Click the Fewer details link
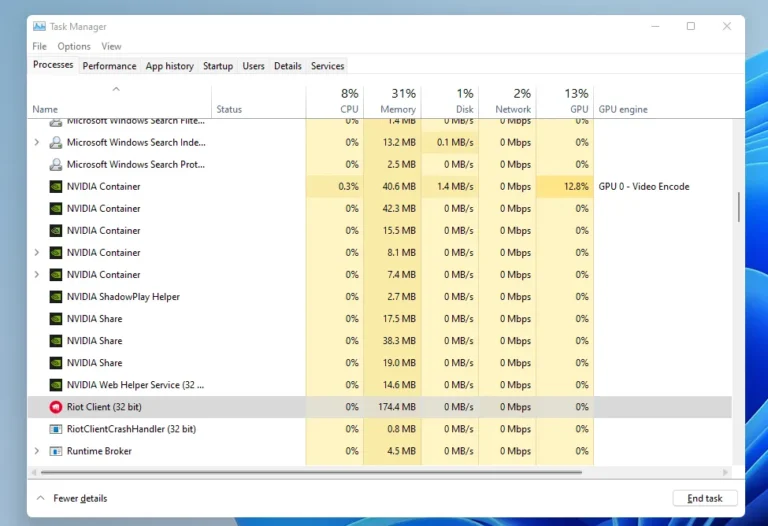This screenshot has height=526, width=768. tap(80, 498)
